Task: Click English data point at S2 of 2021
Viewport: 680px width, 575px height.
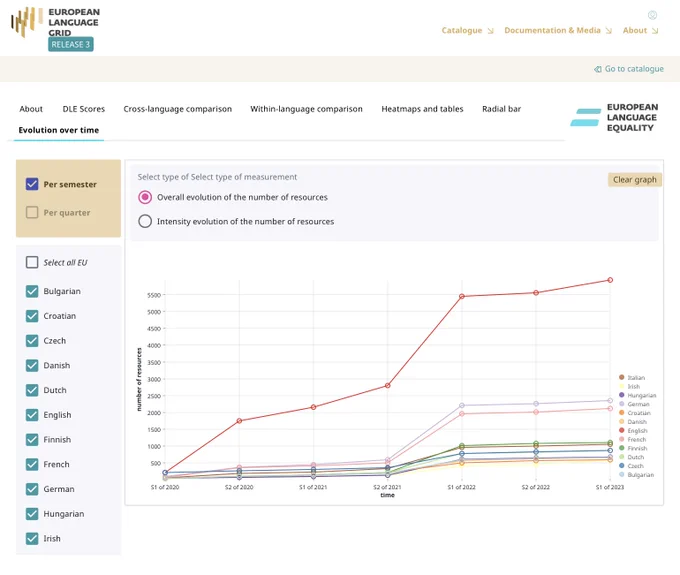Action: click(388, 386)
